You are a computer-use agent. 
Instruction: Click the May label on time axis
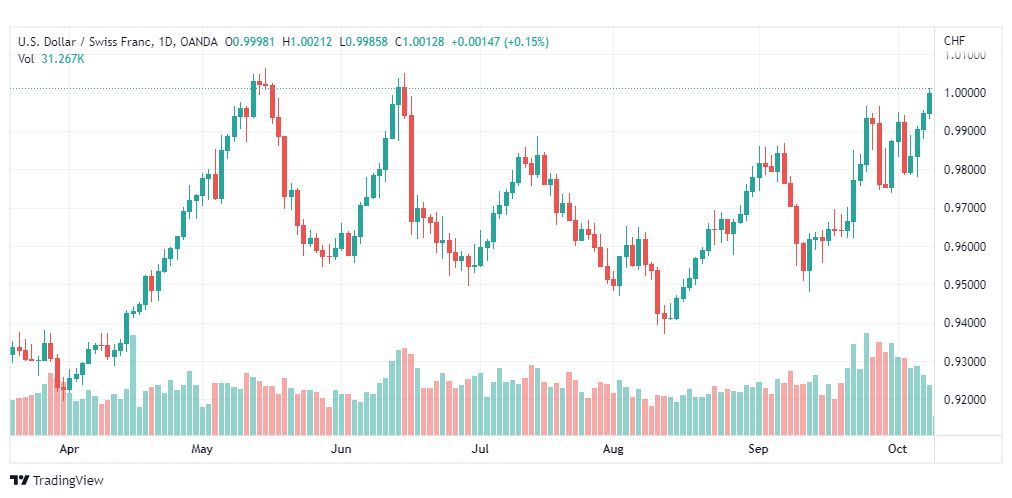coord(201,449)
